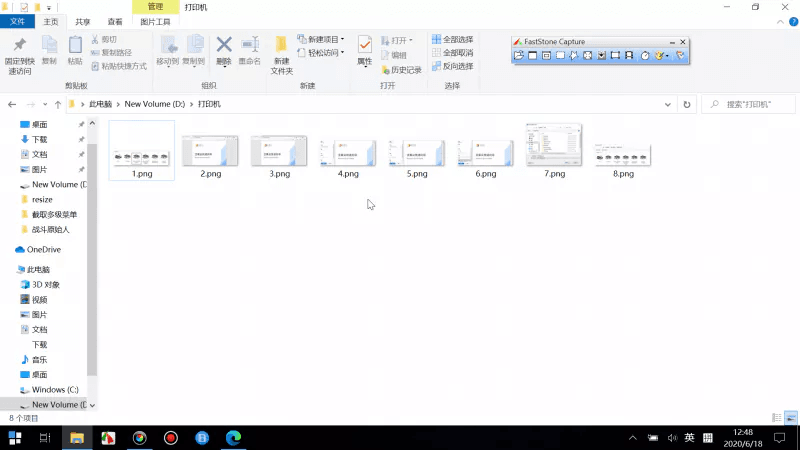Go up one folder level

(58, 104)
